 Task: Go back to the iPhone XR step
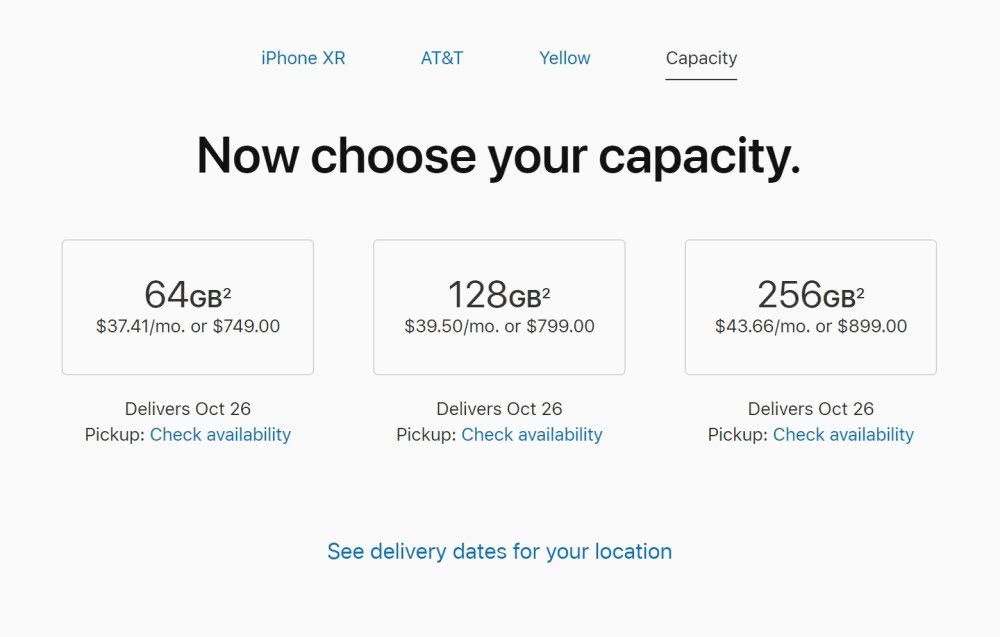tap(303, 58)
